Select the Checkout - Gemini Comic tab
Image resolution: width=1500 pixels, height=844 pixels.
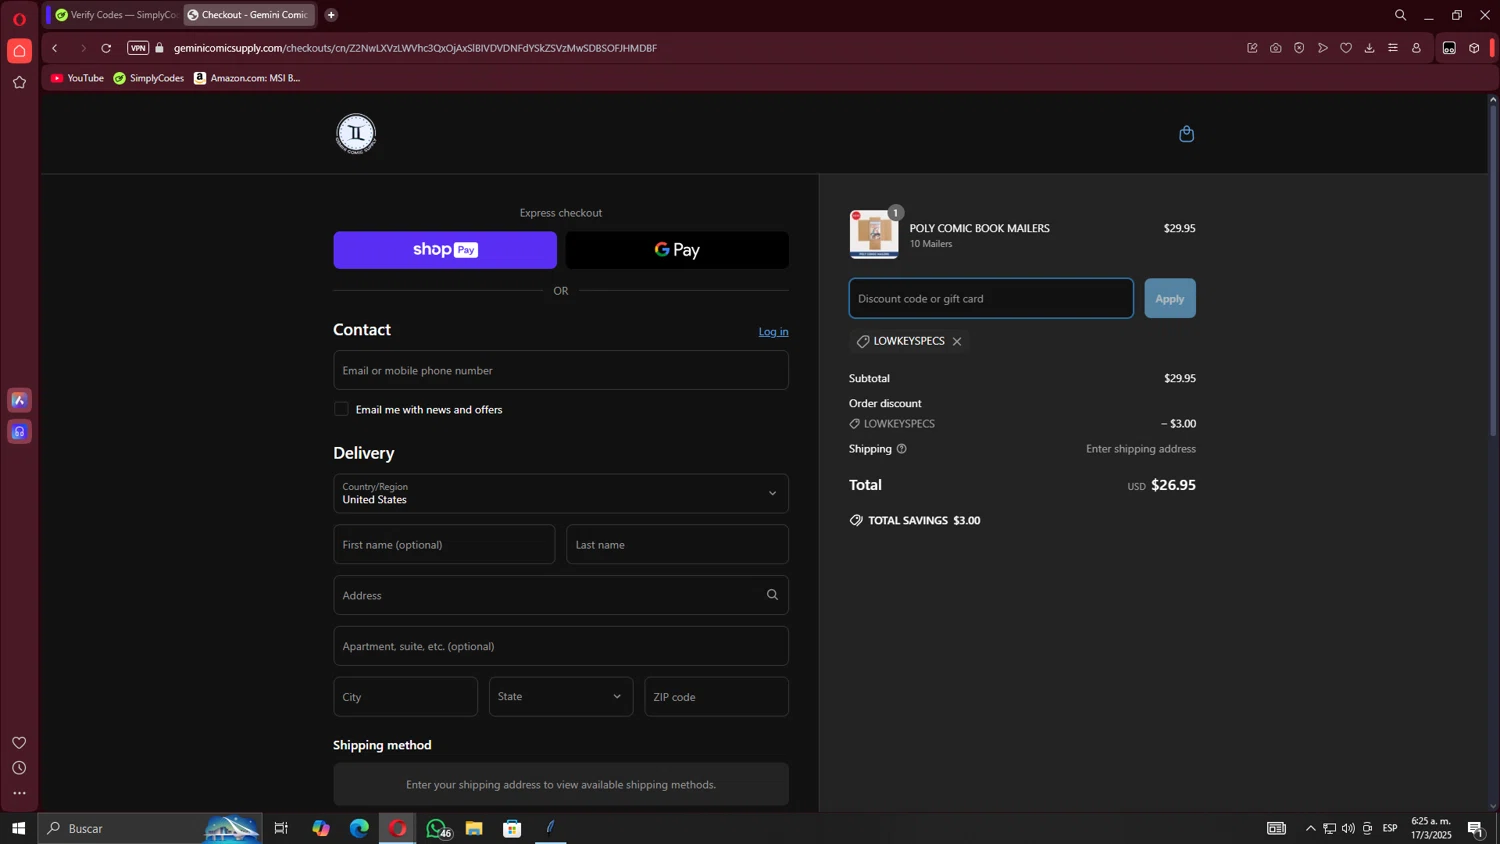(249, 15)
